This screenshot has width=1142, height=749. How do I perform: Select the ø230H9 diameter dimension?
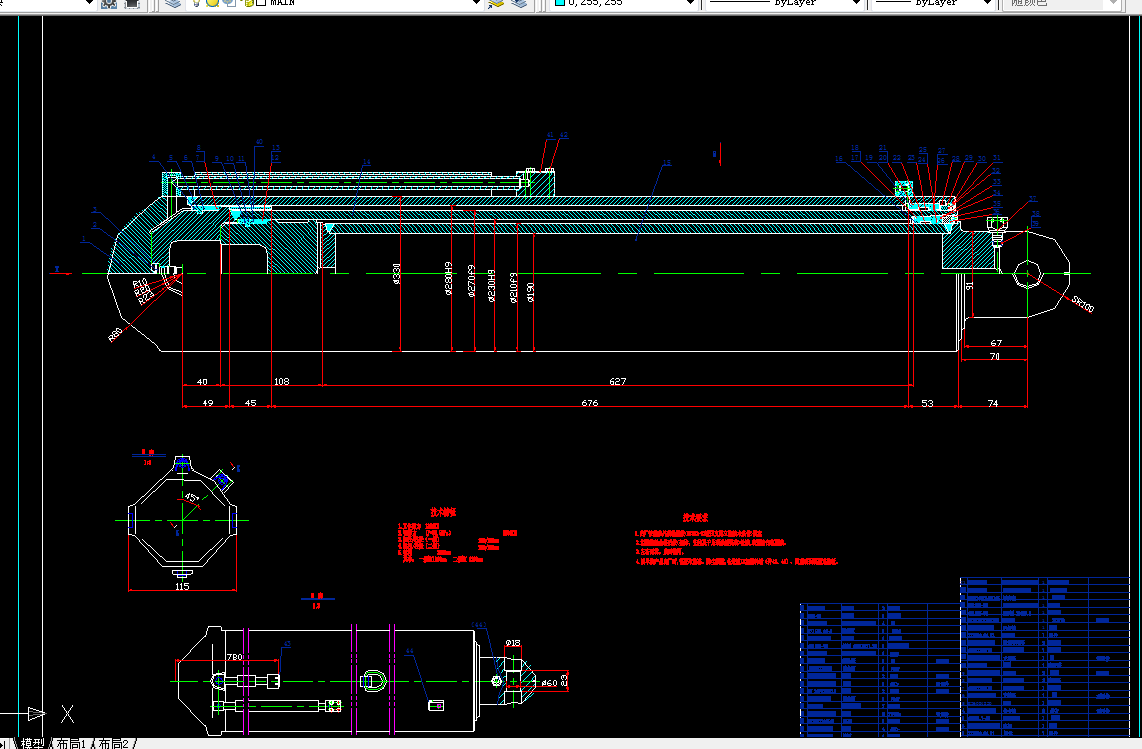(492, 286)
